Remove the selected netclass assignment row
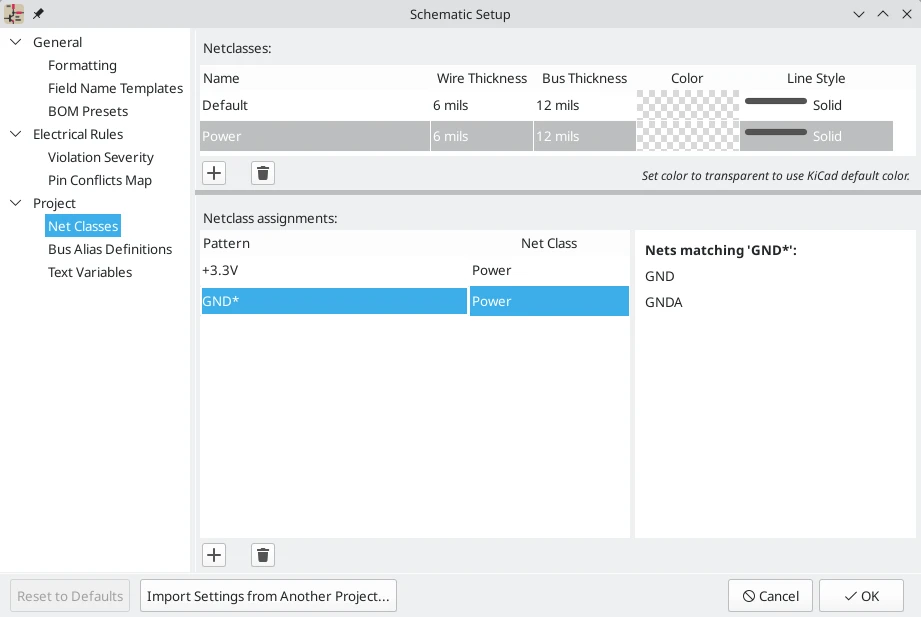 [x=263, y=555]
